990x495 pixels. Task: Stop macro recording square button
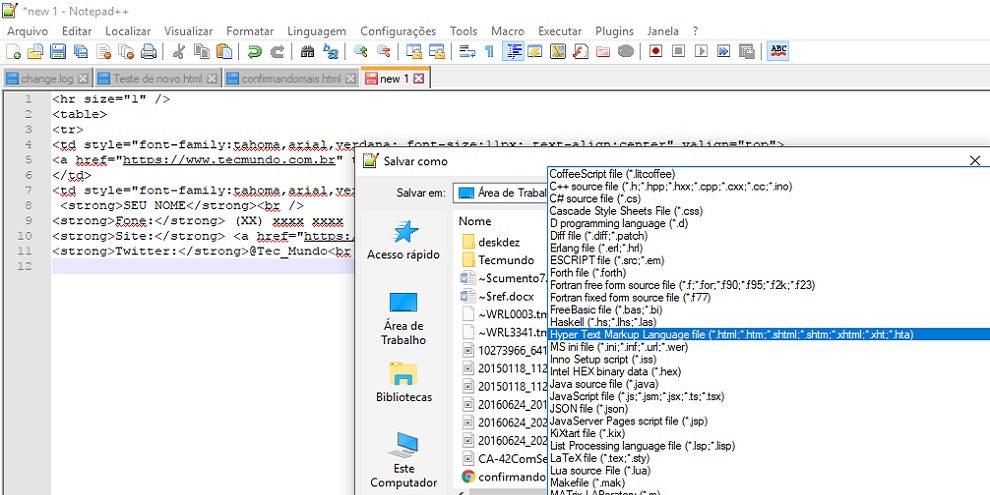point(678,52)
